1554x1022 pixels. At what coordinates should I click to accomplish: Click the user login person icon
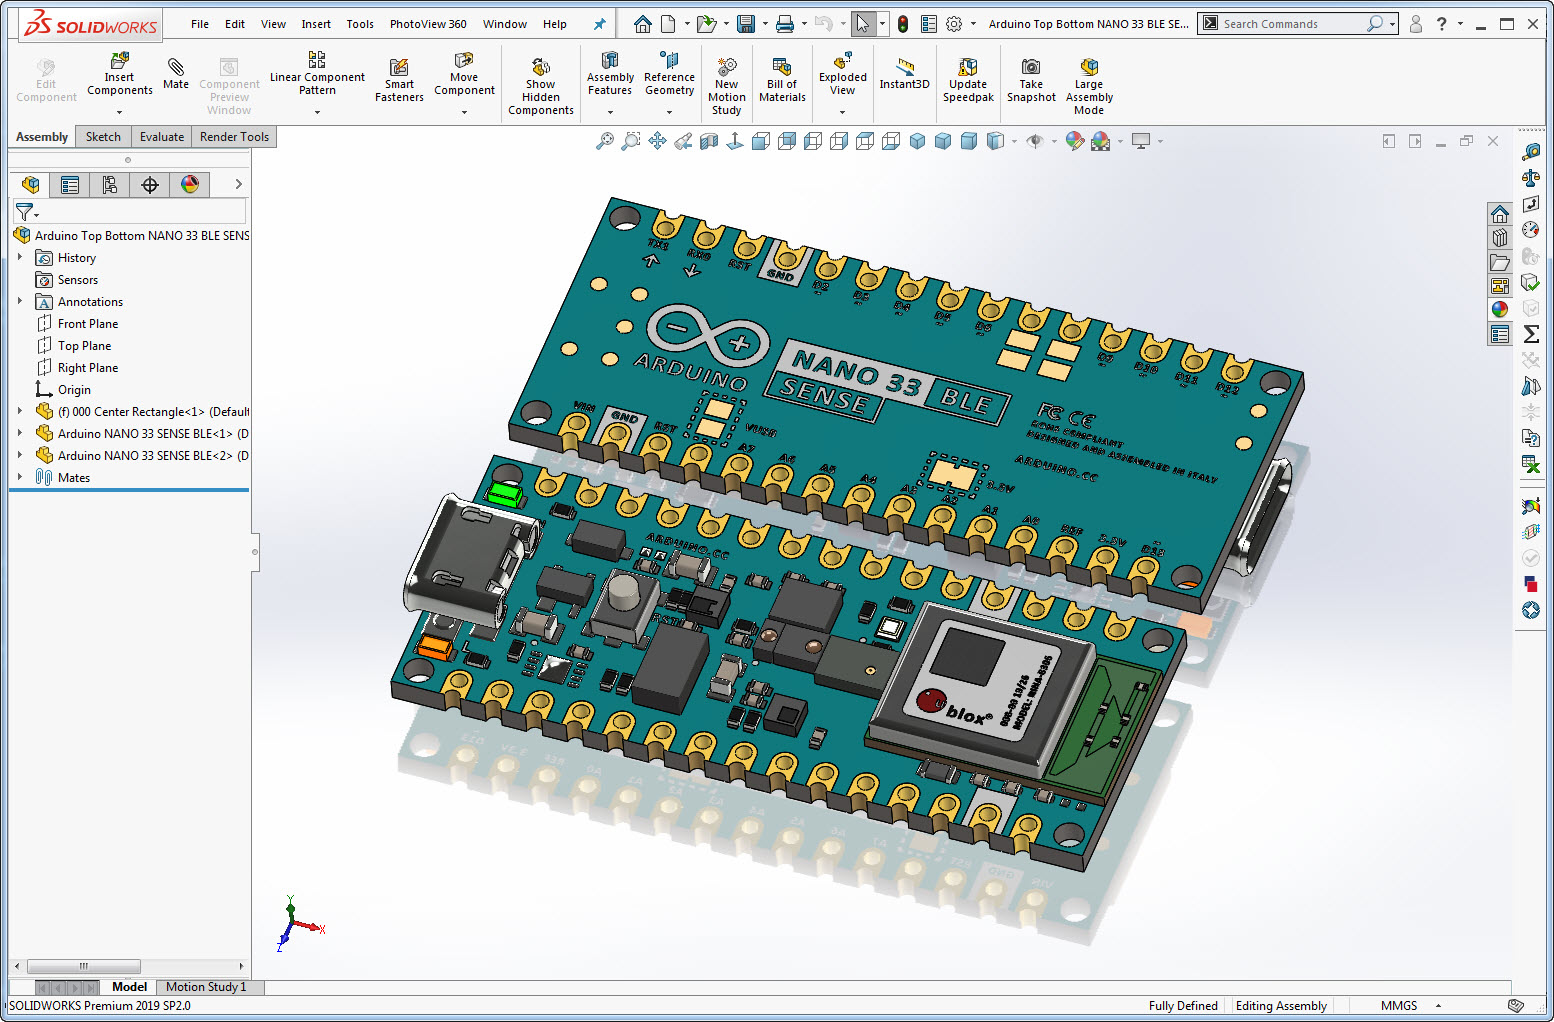point(1416,24)
